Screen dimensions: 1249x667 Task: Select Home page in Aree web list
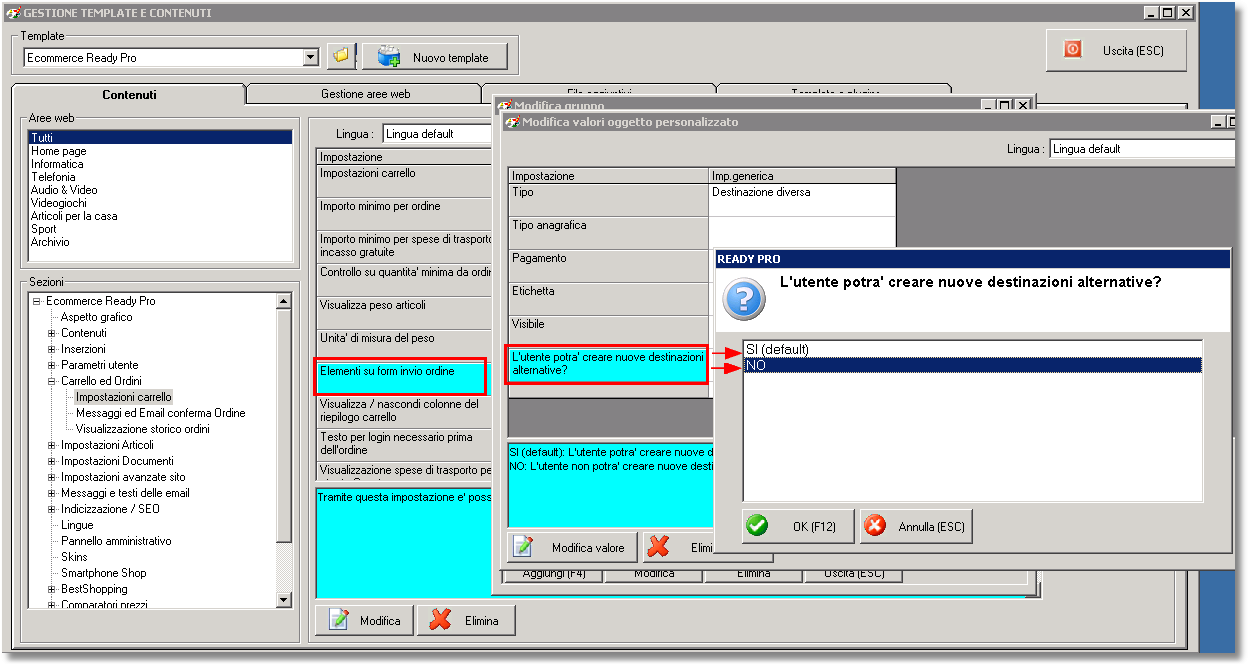click(x=161, y=151)
